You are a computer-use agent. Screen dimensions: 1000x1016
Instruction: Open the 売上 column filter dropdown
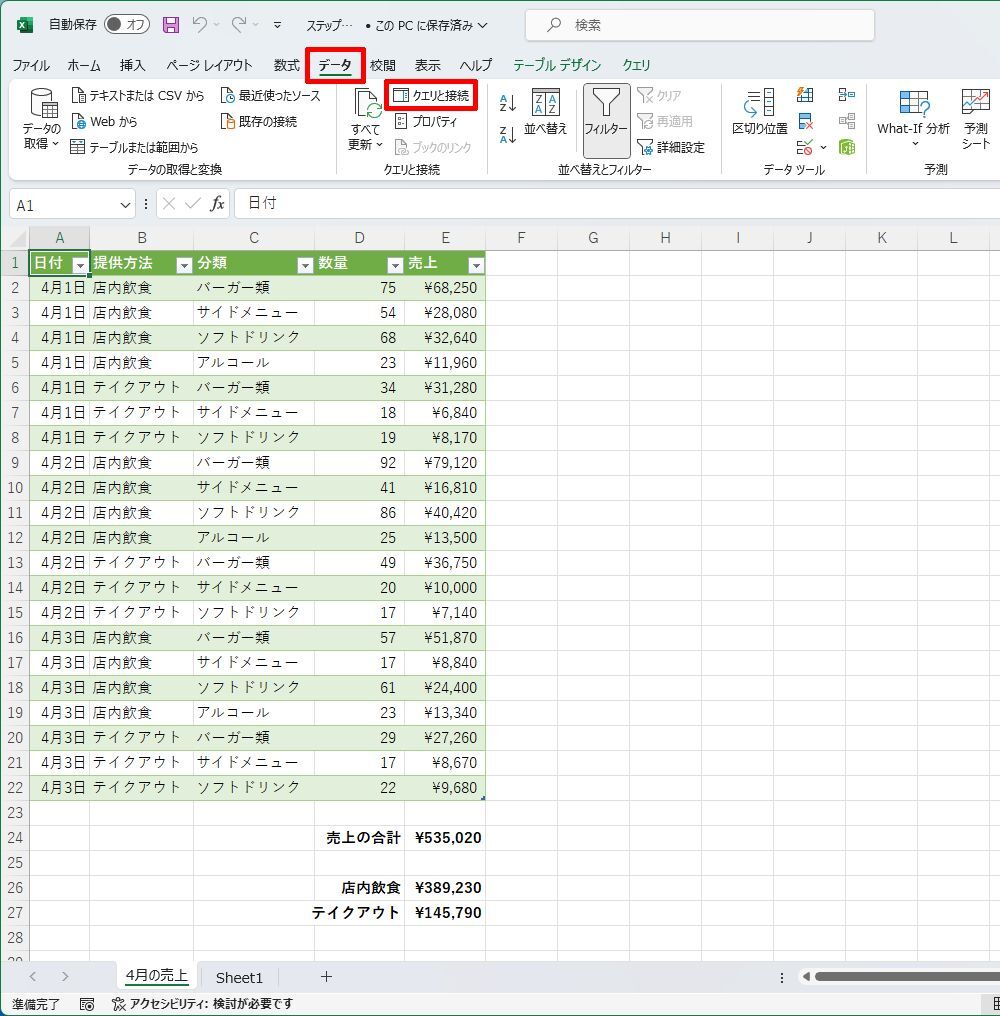(x=476, y=265)
